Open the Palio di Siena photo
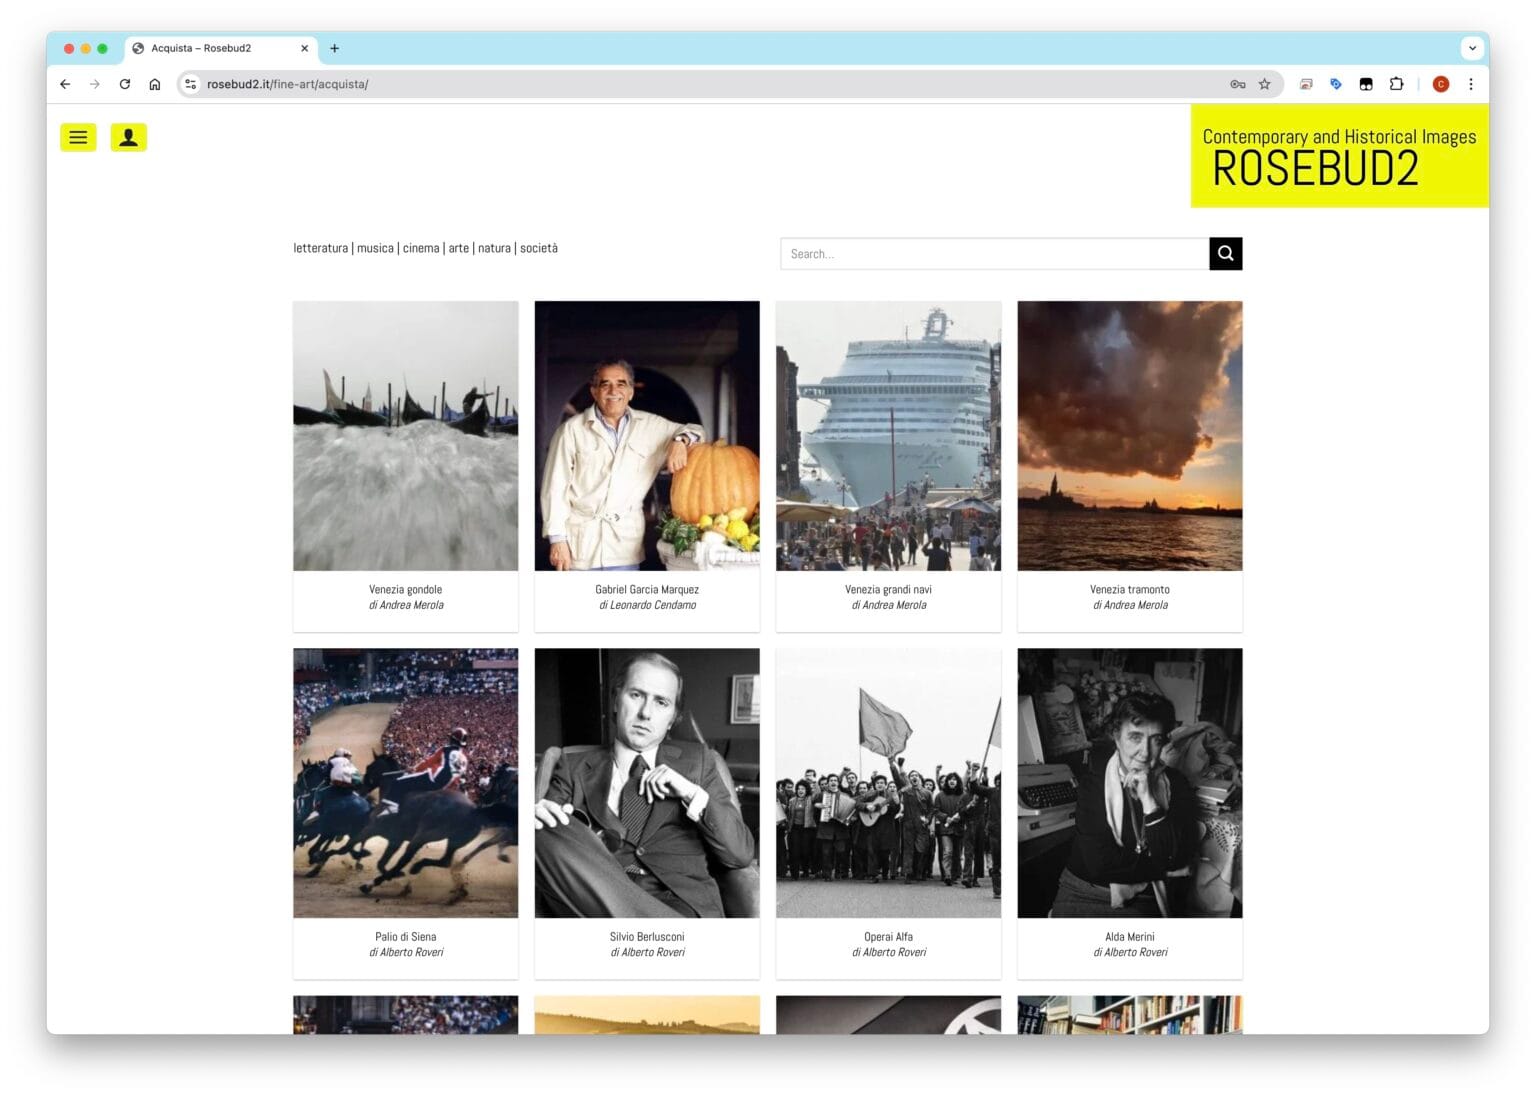Screen dimensions: 1536x1096 pyautogui.click(x=405, y=783)
